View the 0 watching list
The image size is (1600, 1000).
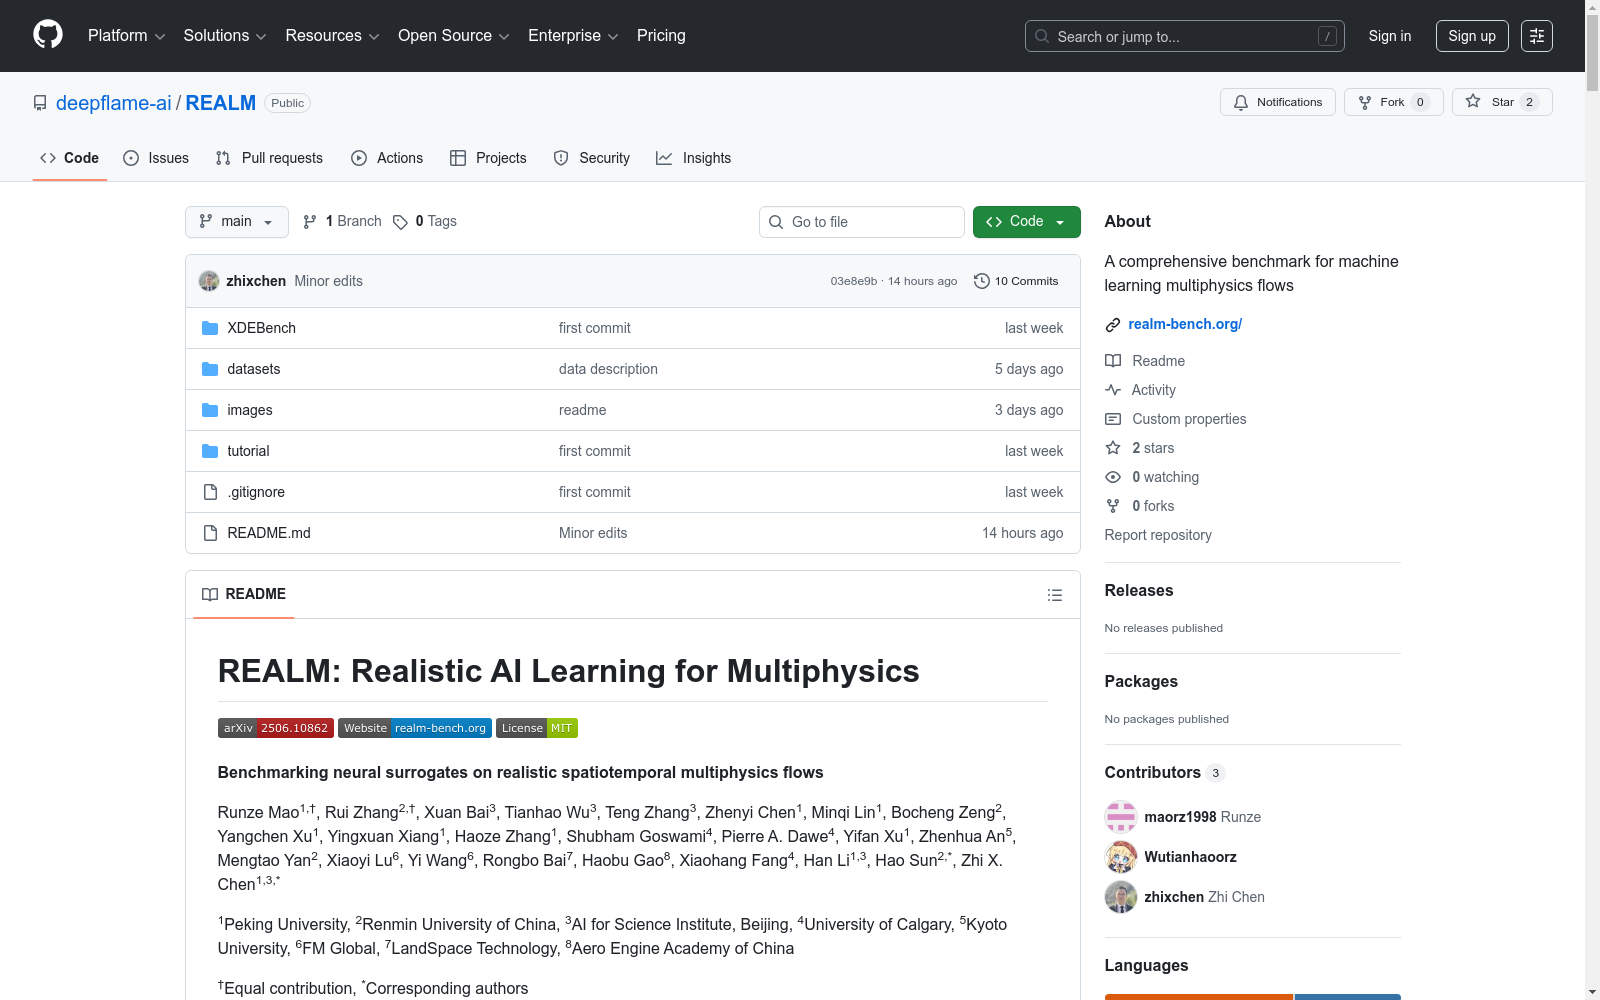click(1152, 477)
